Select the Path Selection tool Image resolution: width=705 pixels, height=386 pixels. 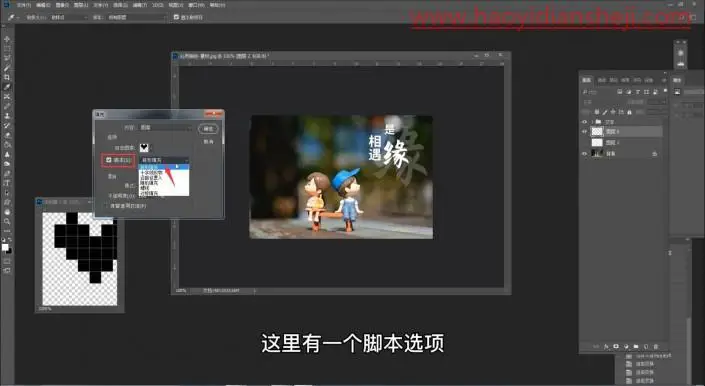[7, 192]
